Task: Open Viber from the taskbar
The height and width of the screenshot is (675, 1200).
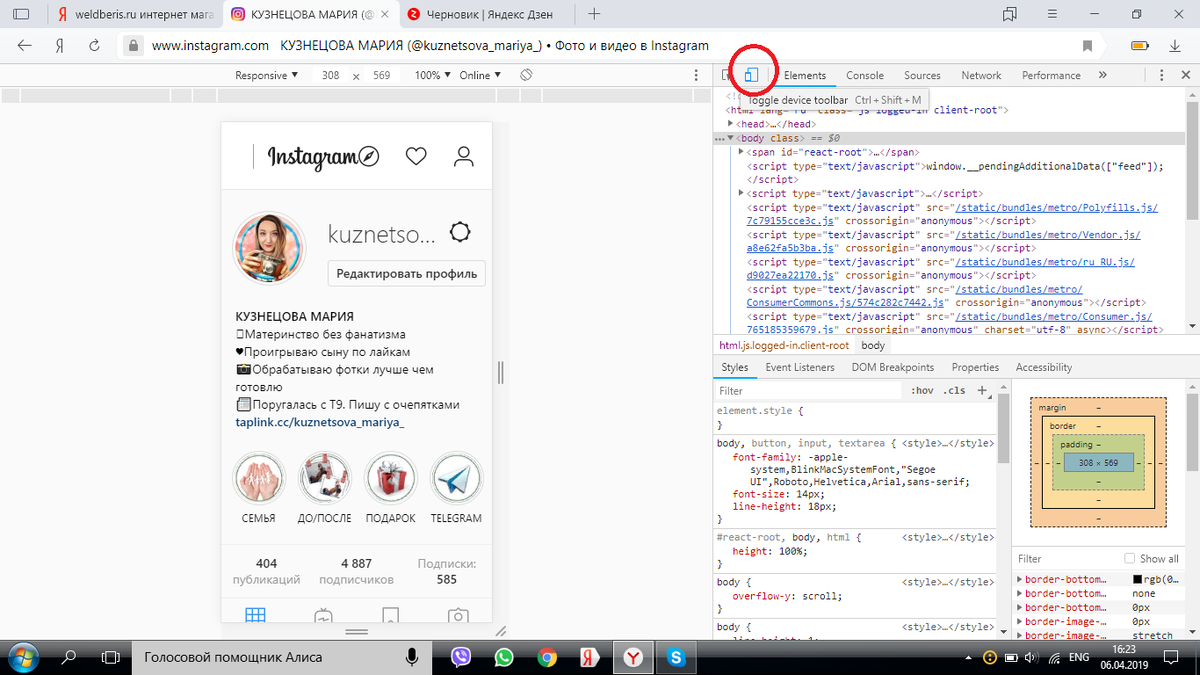Action: tap(461, 657)
